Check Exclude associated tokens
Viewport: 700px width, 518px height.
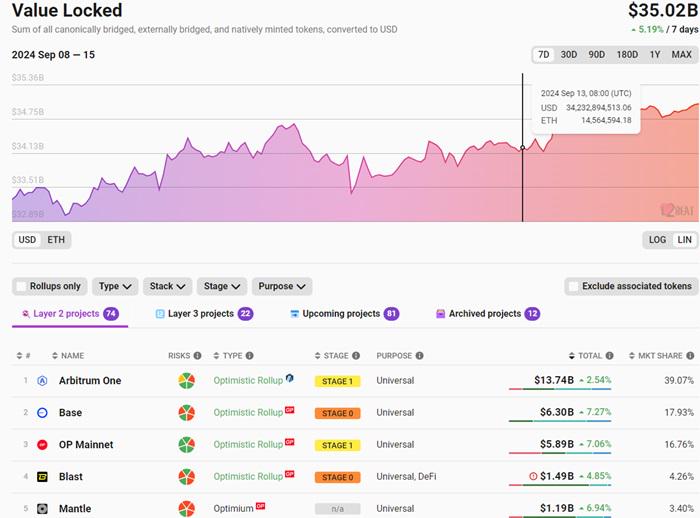573,286
